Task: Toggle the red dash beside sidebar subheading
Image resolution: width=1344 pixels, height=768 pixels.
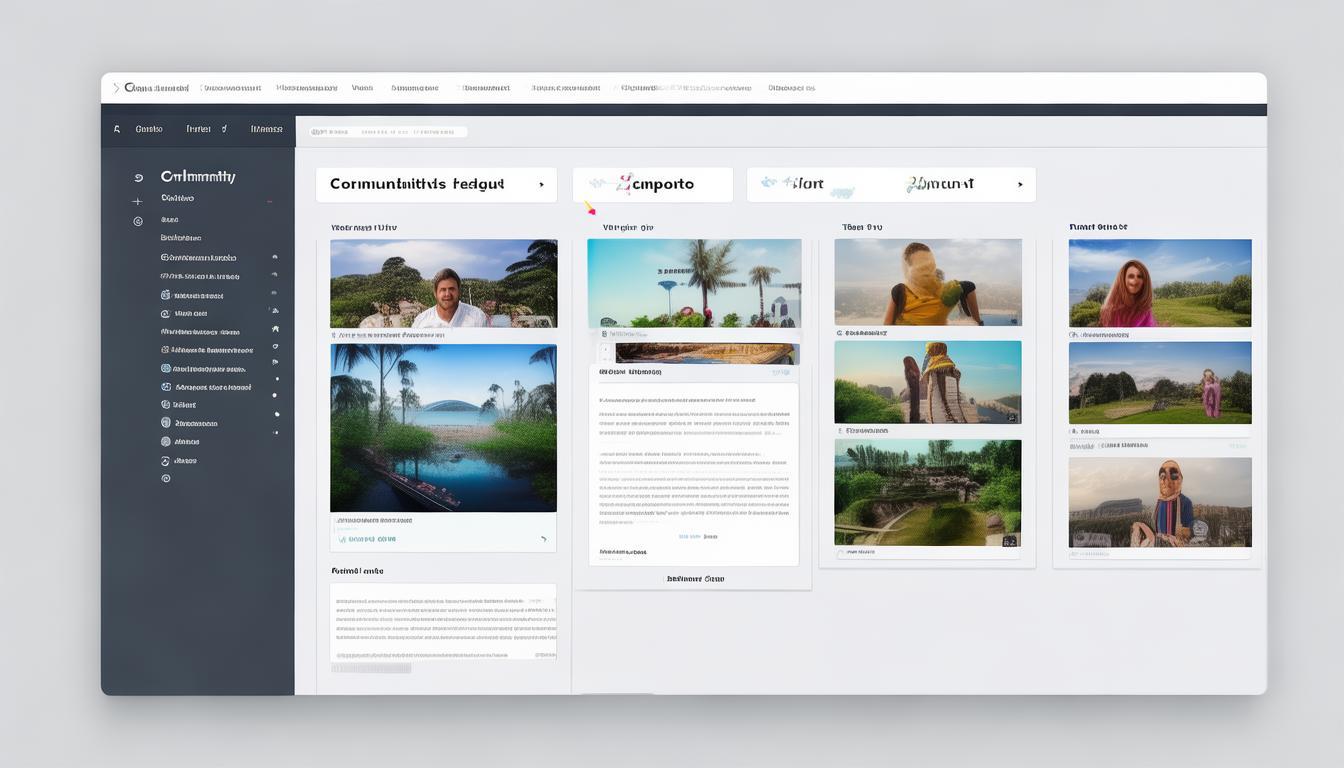Action: (x=269, y=202)
